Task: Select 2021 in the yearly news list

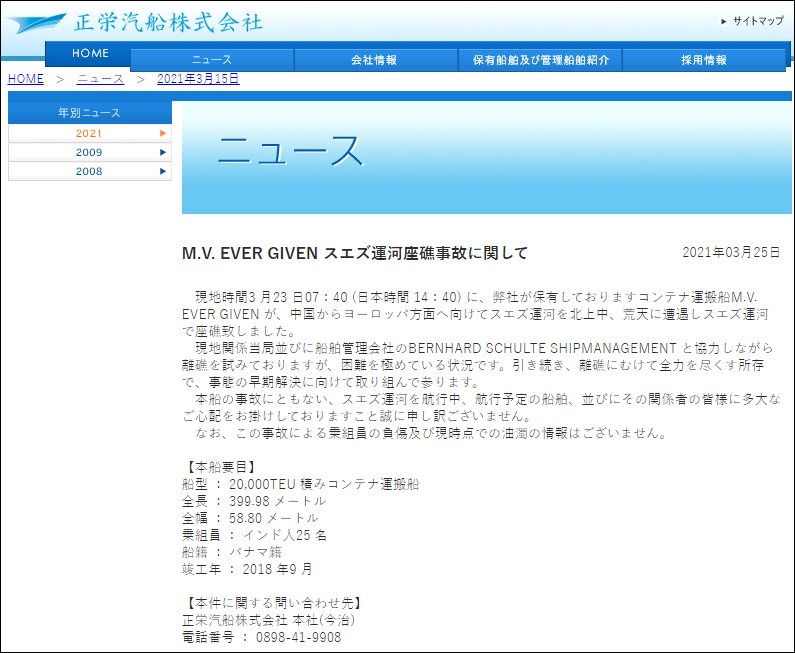Action: (90, 133)
